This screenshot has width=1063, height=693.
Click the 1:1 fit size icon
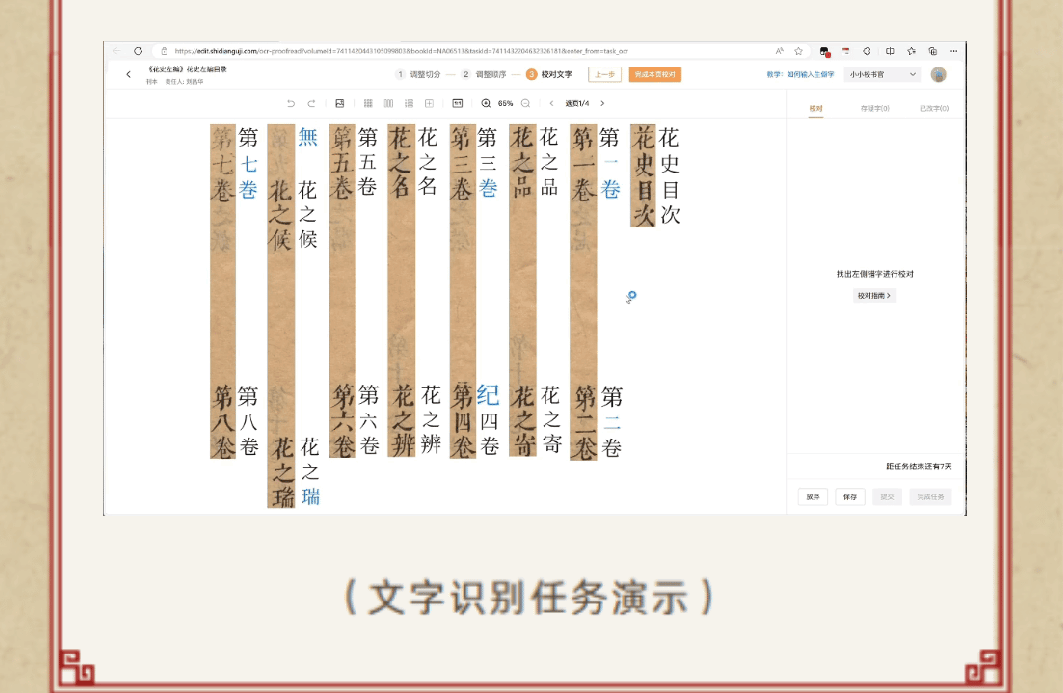pyautogui.click(x=458, y=103)
